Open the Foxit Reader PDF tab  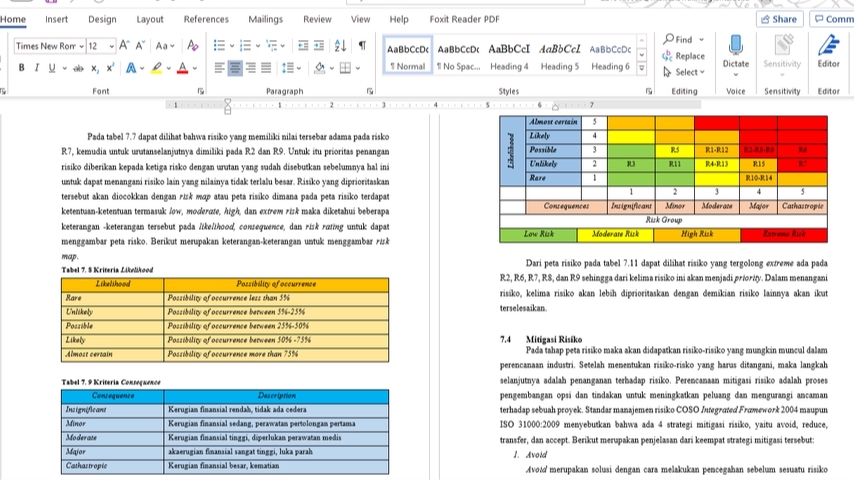point(464,19)
